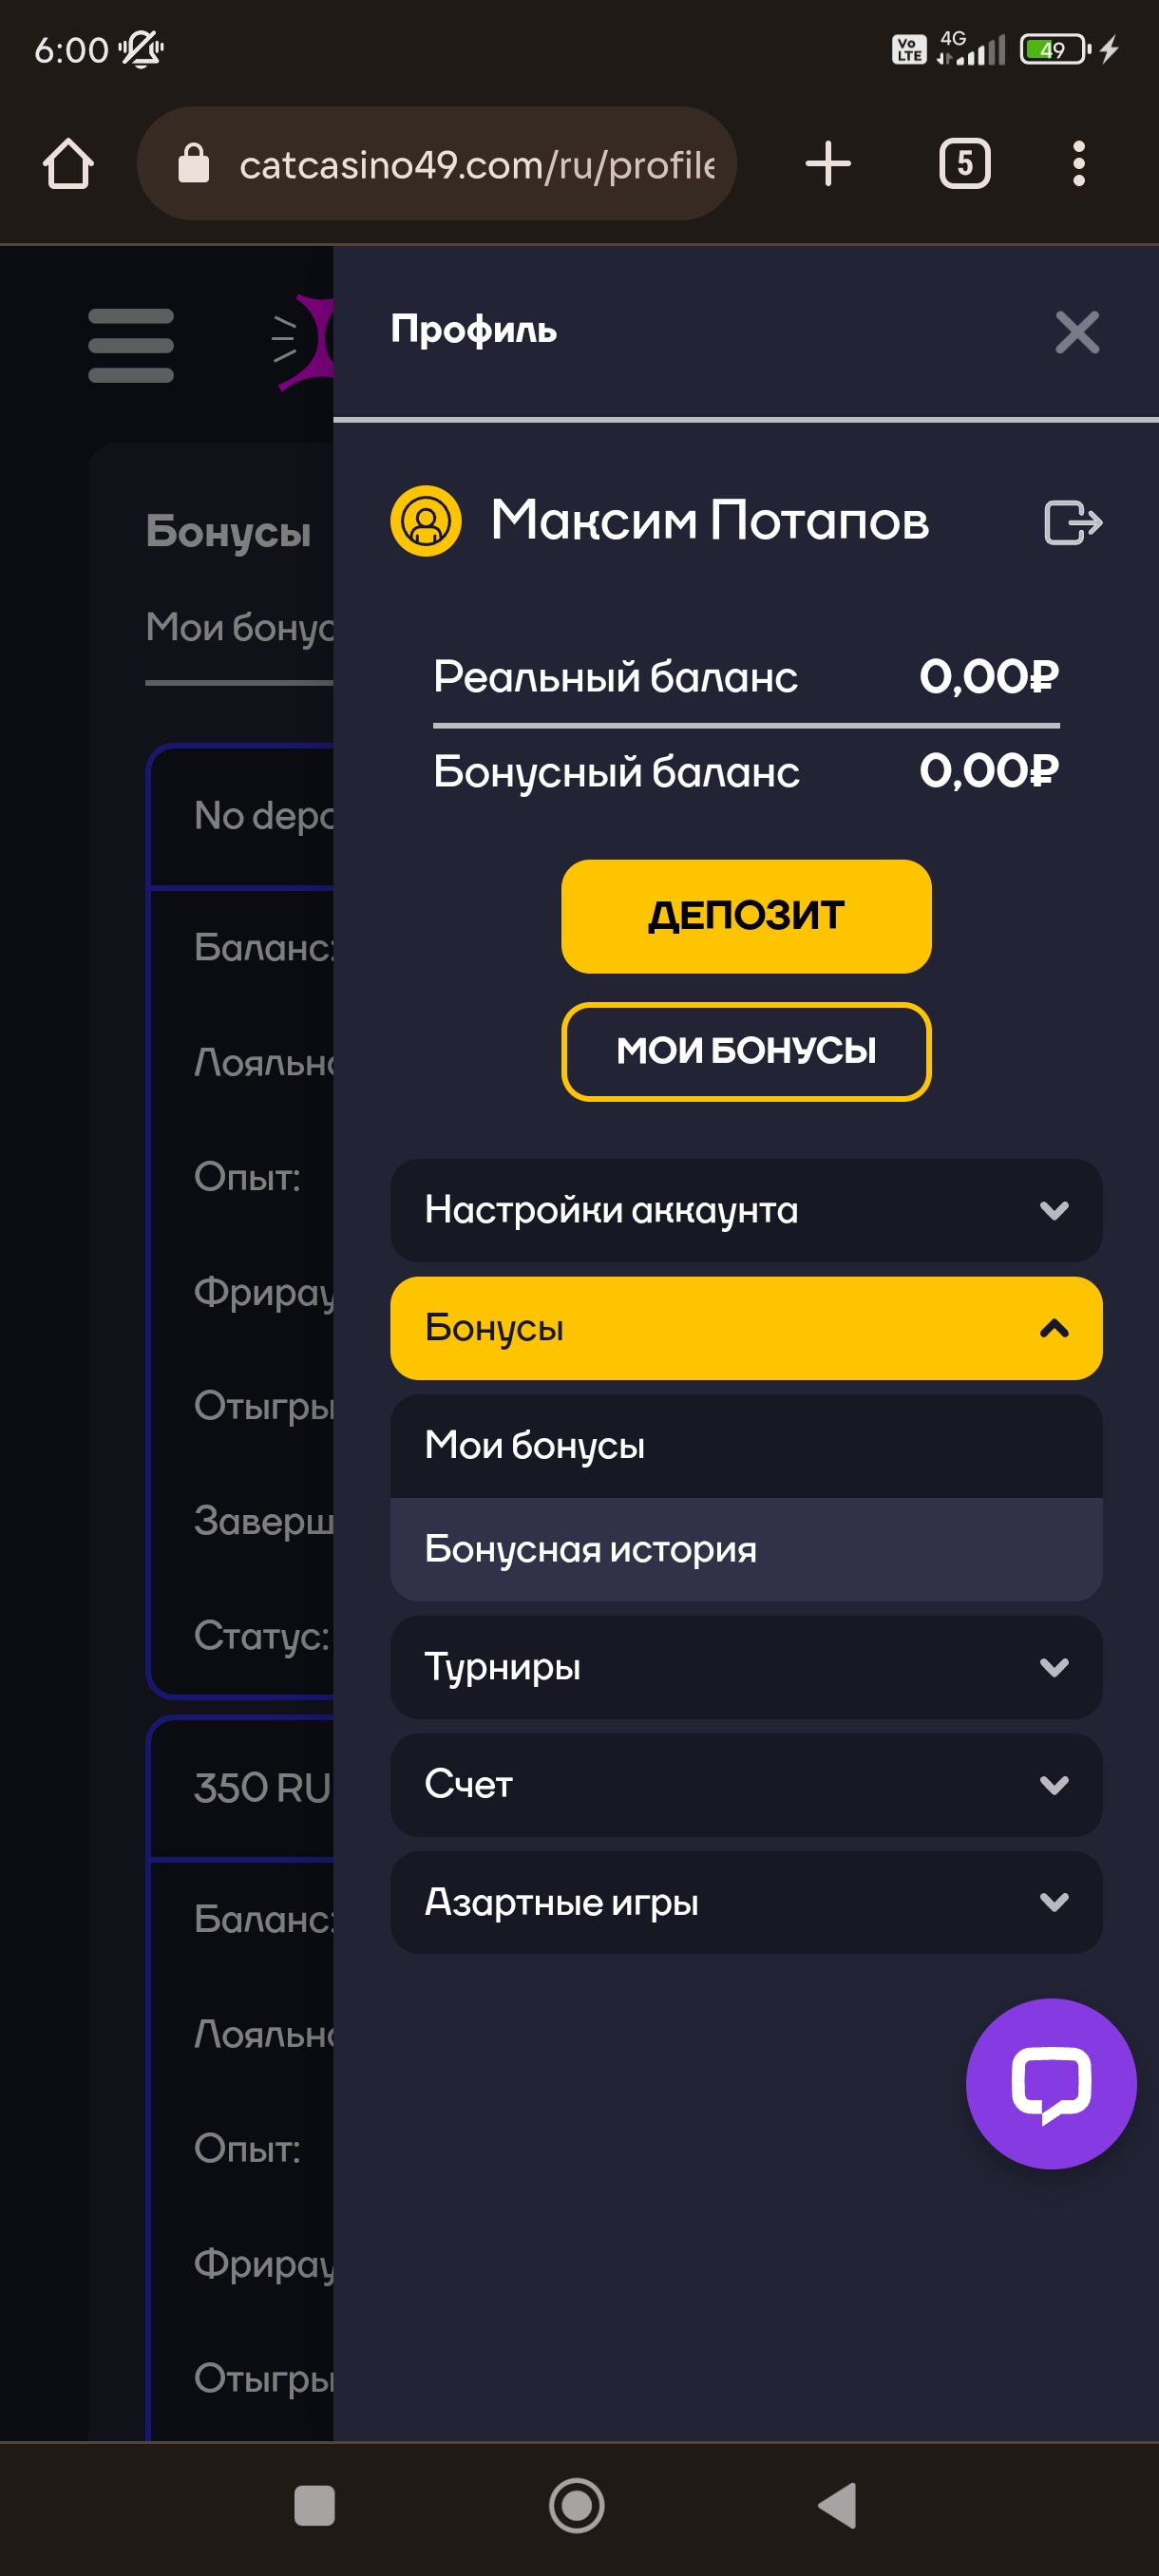Viewport: 1159px width, 2576px height.
Task: Tap the logout icon beside Максим Потапов
Action: (1072, 522)
